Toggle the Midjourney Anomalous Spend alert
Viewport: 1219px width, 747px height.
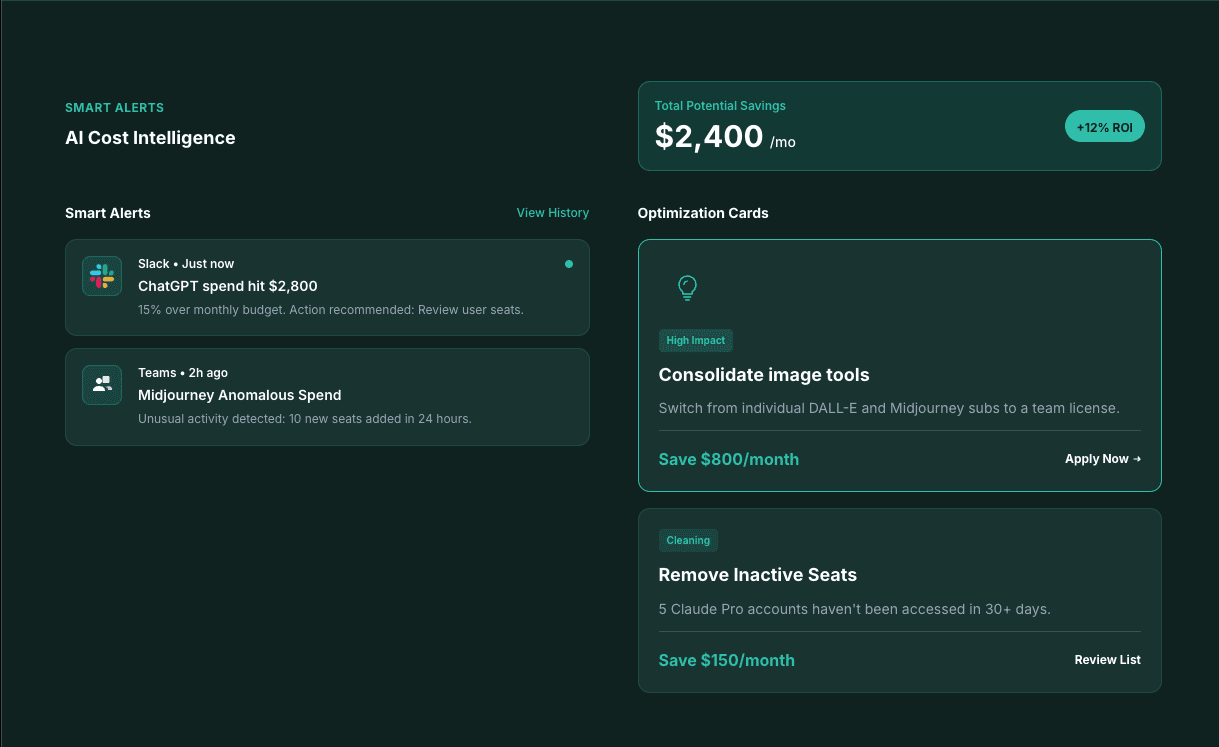click(x=327, y=396)
